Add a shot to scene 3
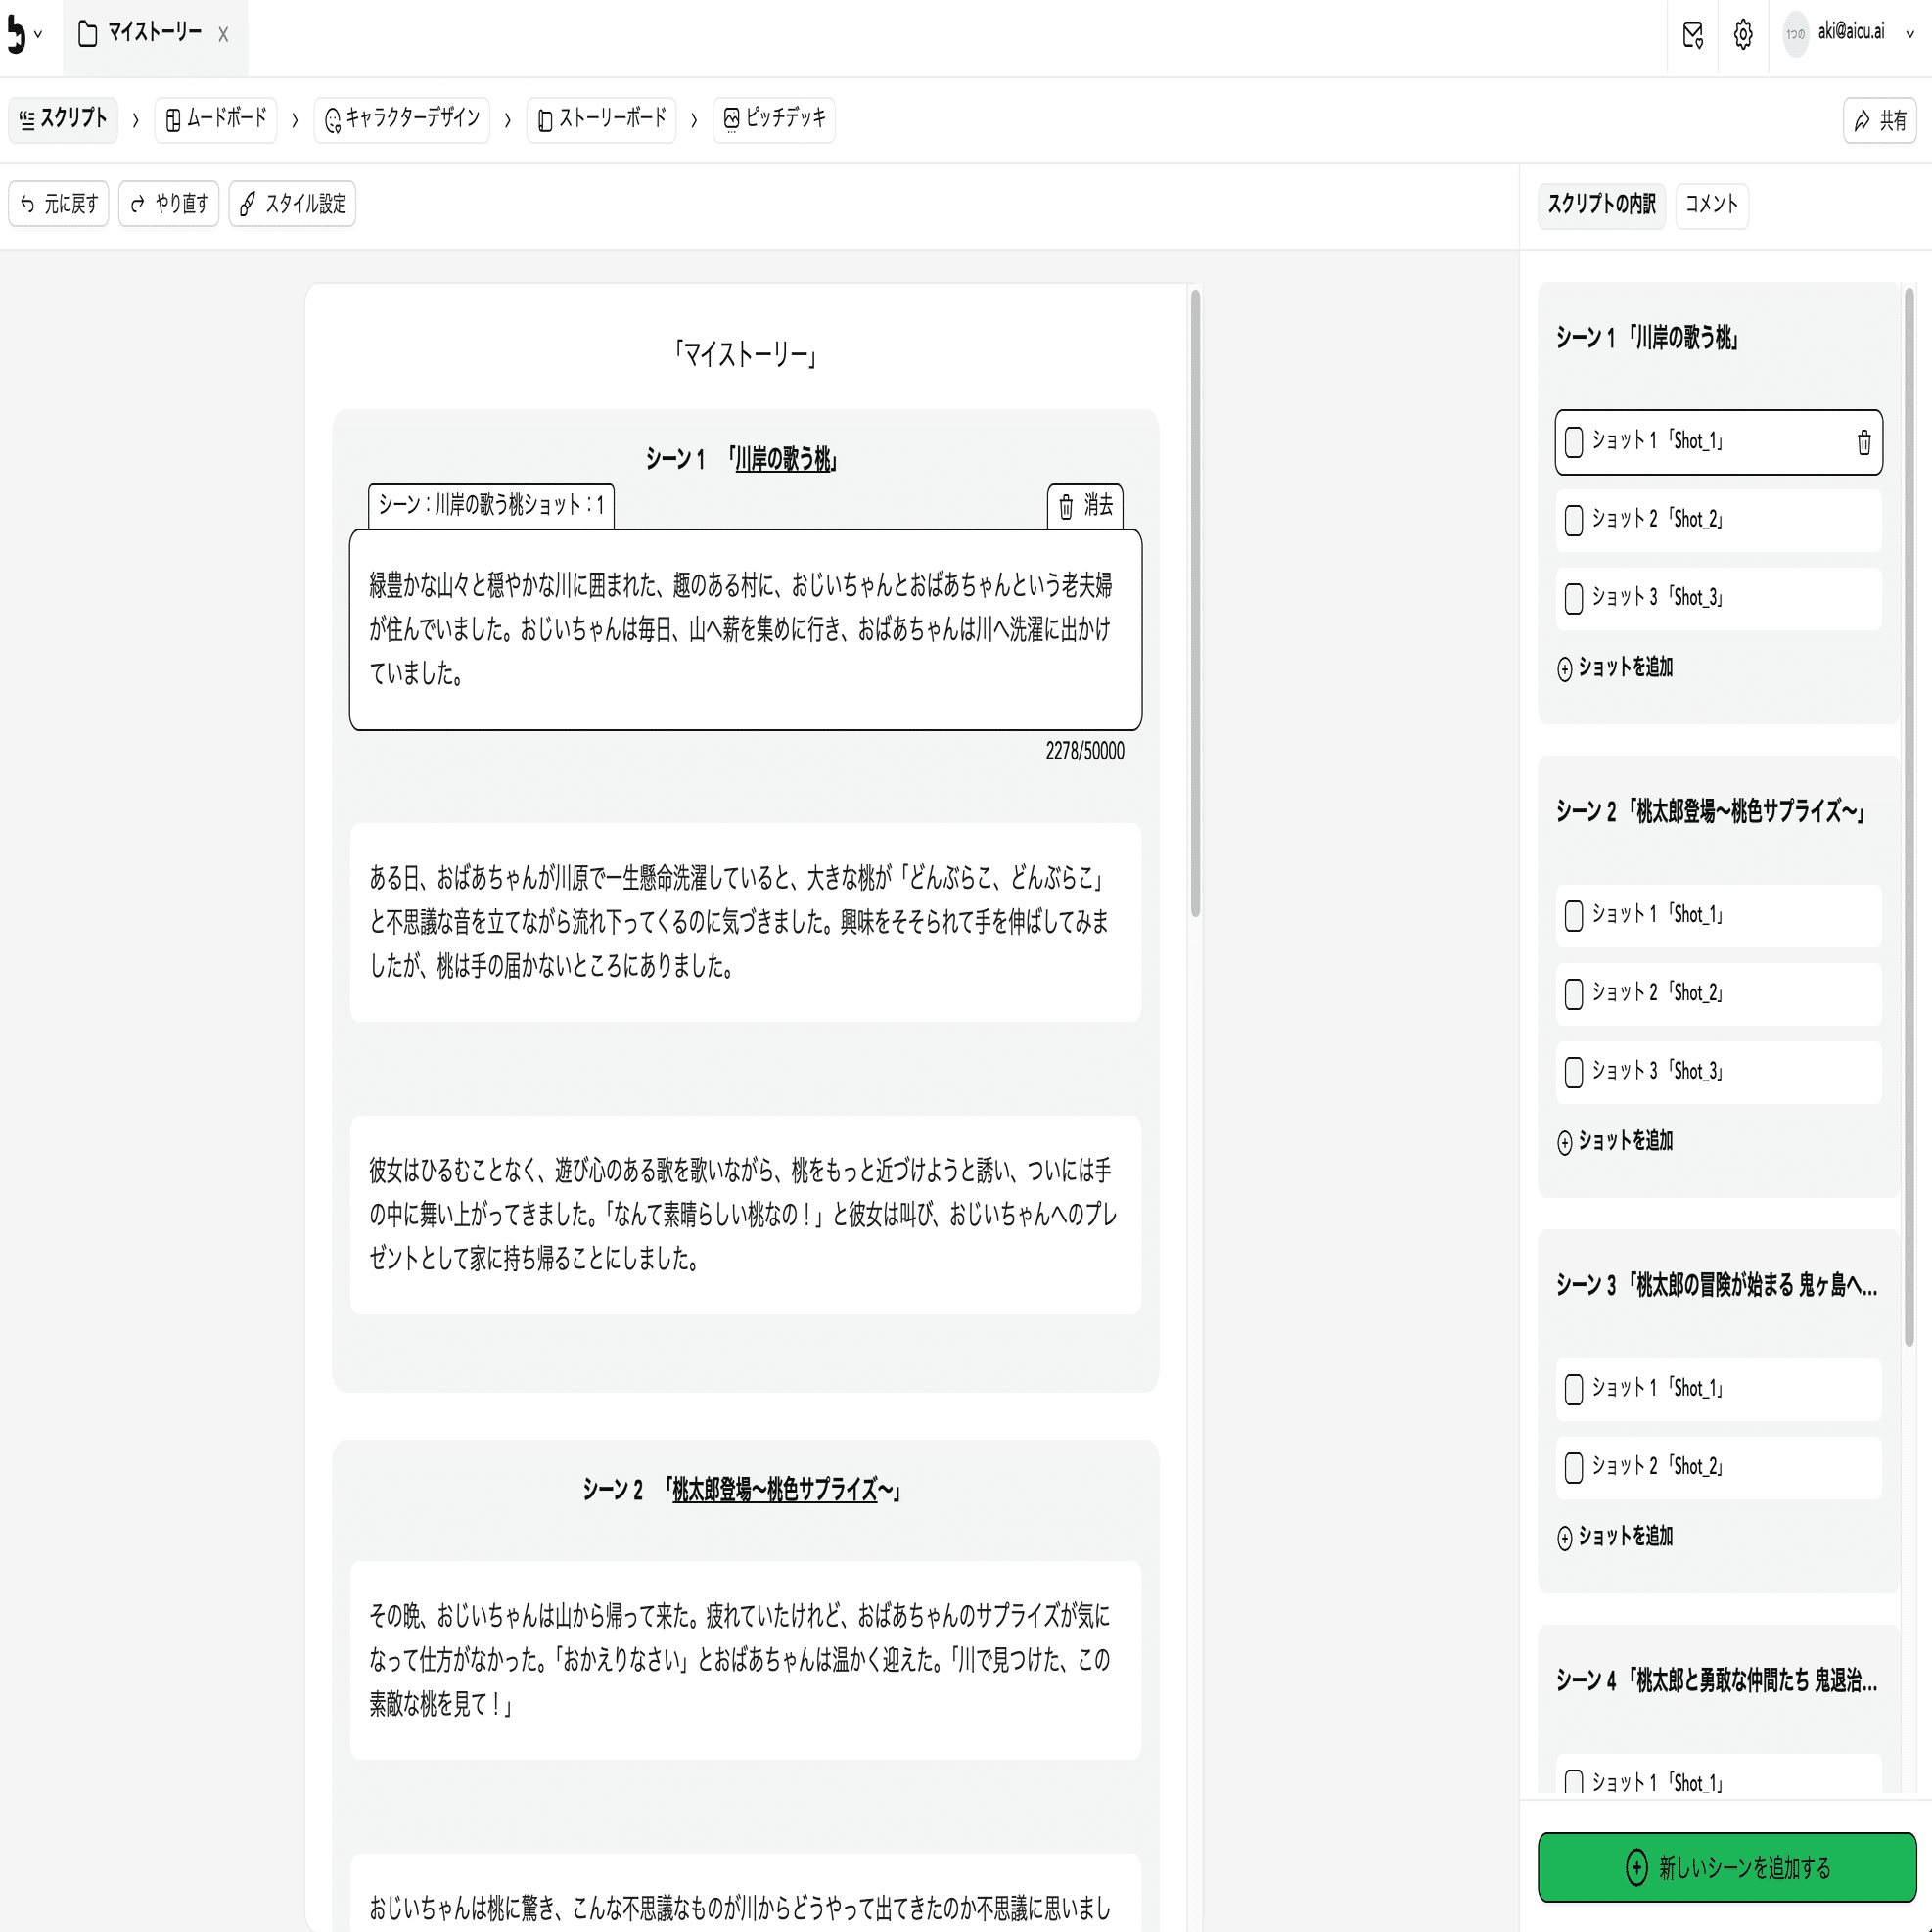 coord(1614,1537)
